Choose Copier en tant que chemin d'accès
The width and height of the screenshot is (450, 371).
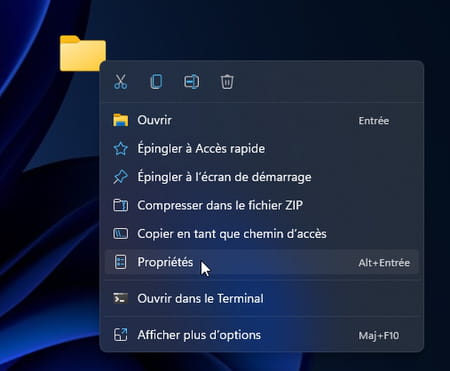pos(262,234)
